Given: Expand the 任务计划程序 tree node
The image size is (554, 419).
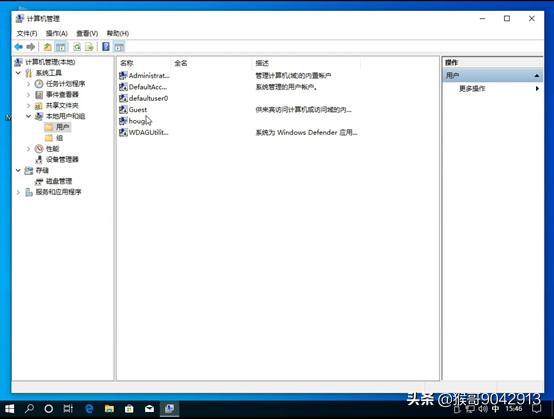Looking at the screenshot, I should click(x=29, y=84).
